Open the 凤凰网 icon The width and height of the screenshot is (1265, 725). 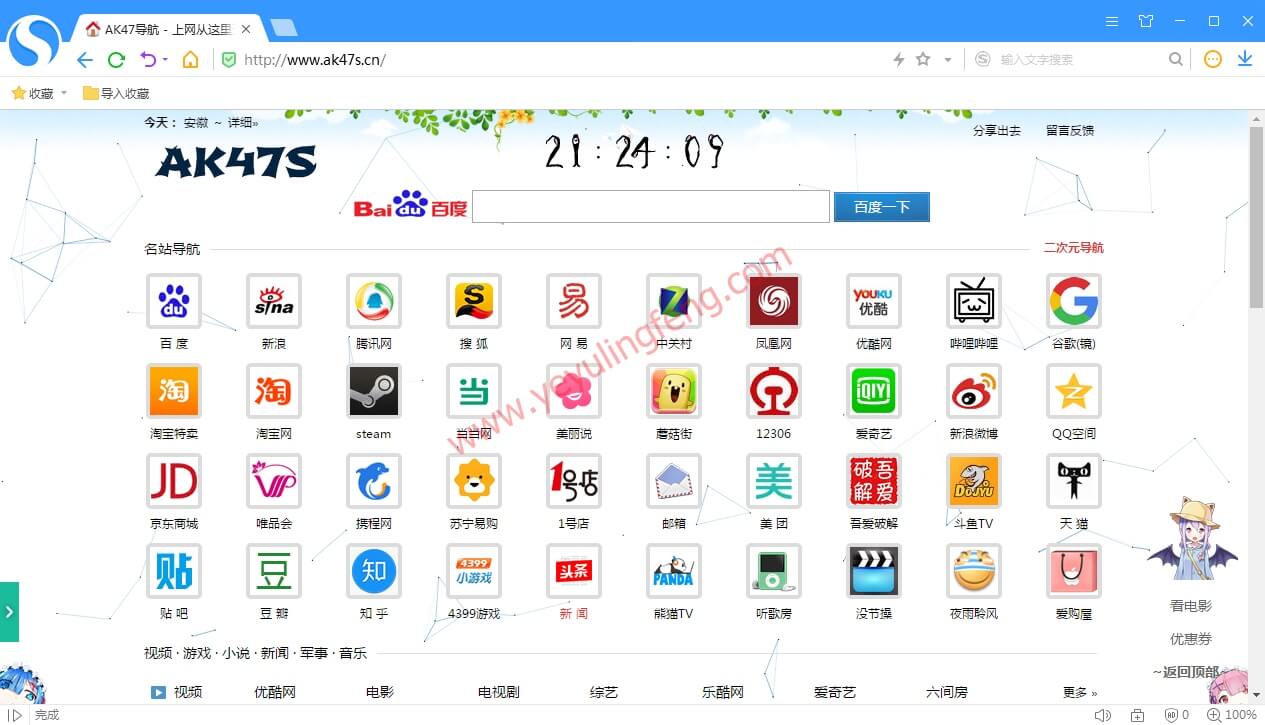pyautogui.click(x=774, y=301)
